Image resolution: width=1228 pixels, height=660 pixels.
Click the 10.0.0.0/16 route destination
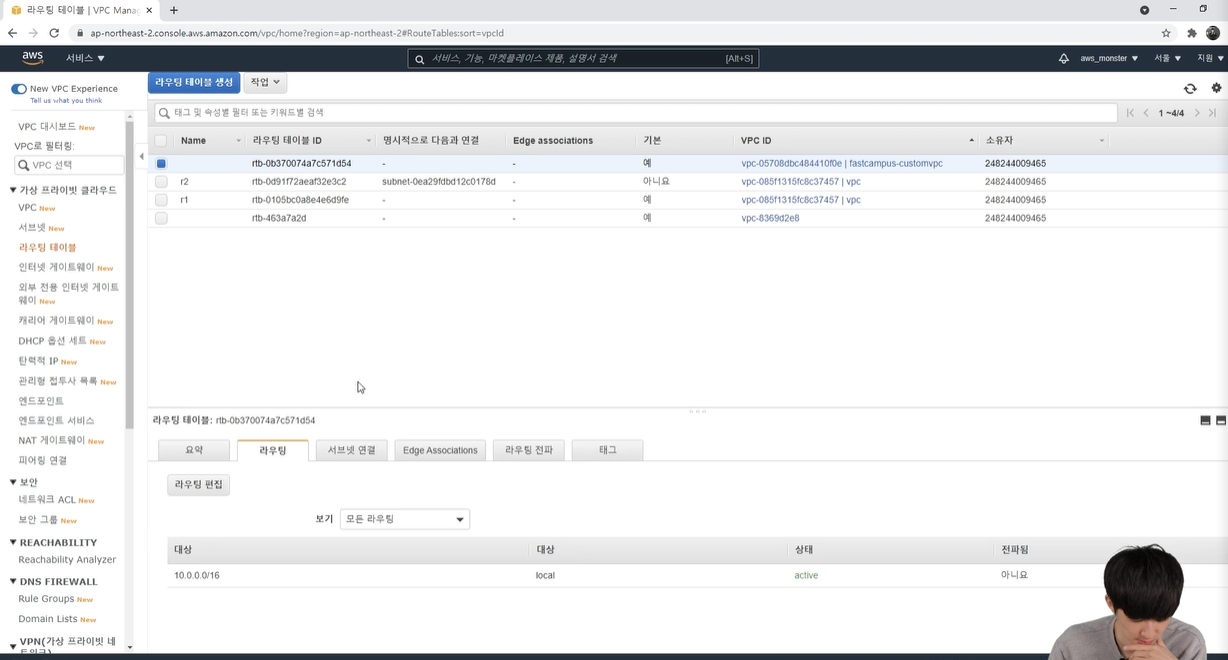coord(196,575)
